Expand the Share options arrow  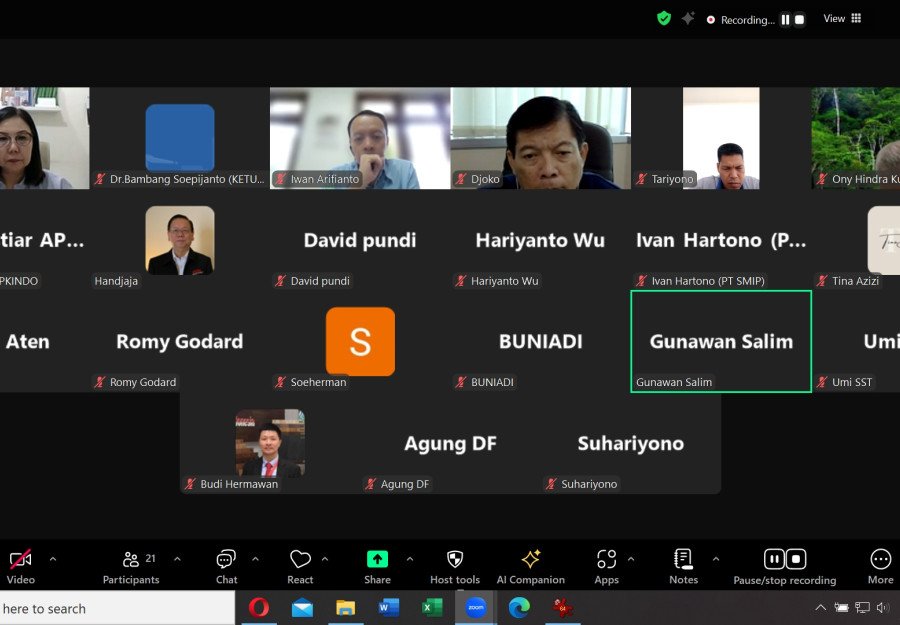pyautogui.click(x=410, y=558)
